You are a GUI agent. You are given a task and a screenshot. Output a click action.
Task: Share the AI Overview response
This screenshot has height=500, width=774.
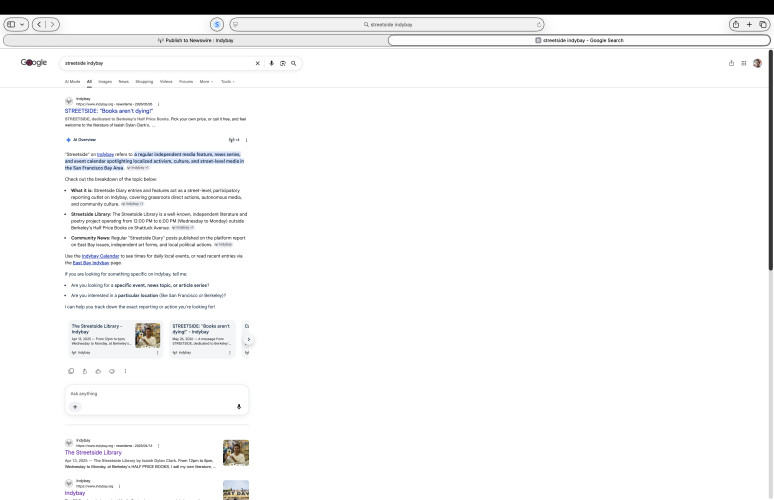[84, 371]
